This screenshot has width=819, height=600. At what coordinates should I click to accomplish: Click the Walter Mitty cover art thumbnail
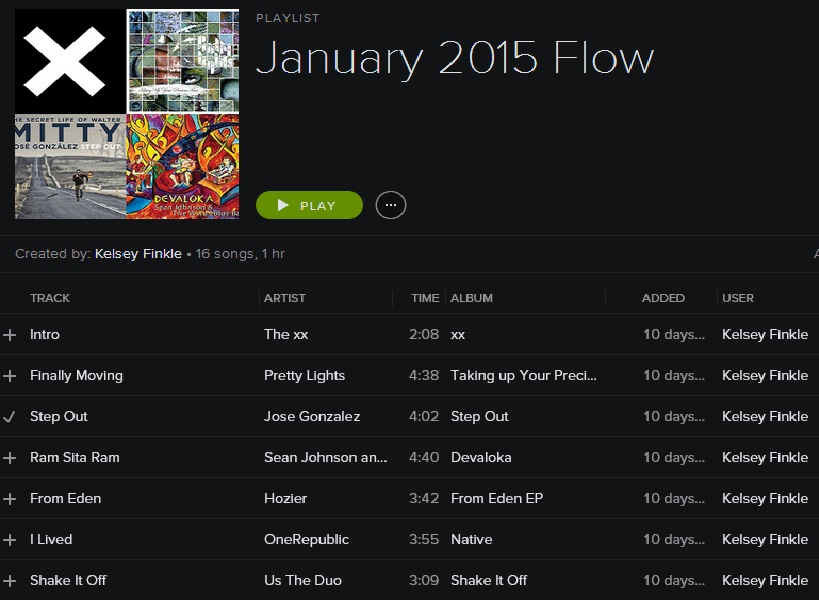pos(70,166)
